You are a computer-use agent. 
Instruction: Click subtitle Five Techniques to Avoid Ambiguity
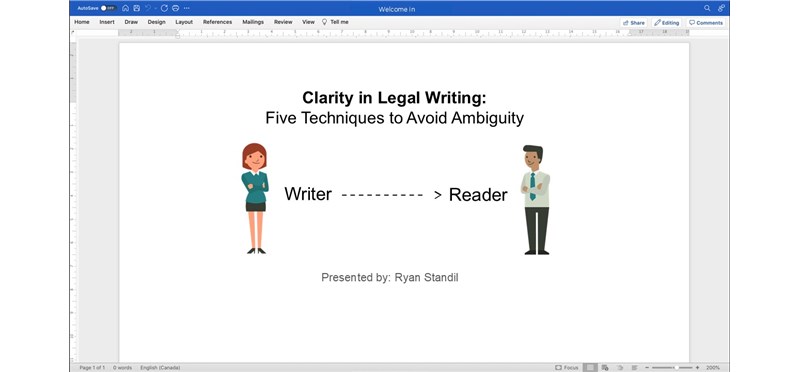tap(394, 118)
